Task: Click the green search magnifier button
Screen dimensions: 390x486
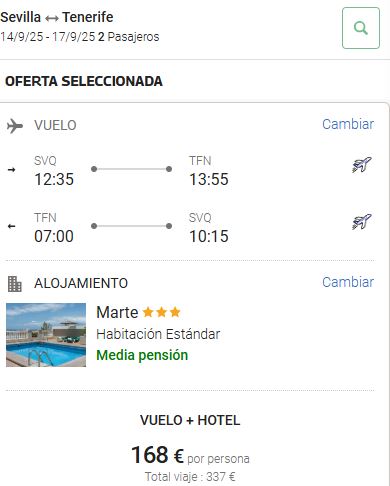Action: [x=361, y=28]
